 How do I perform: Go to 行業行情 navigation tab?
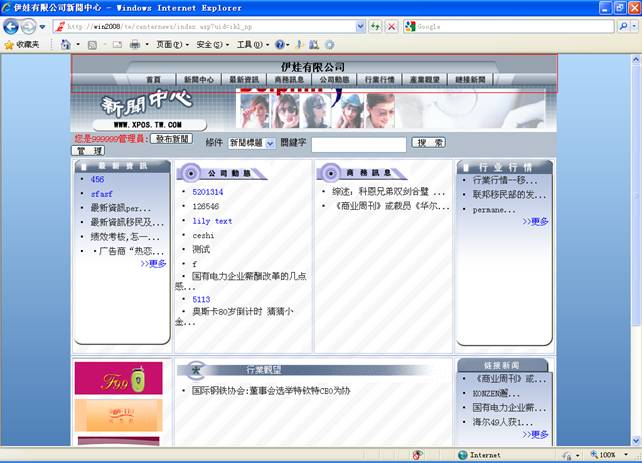[x=379, y=79]
